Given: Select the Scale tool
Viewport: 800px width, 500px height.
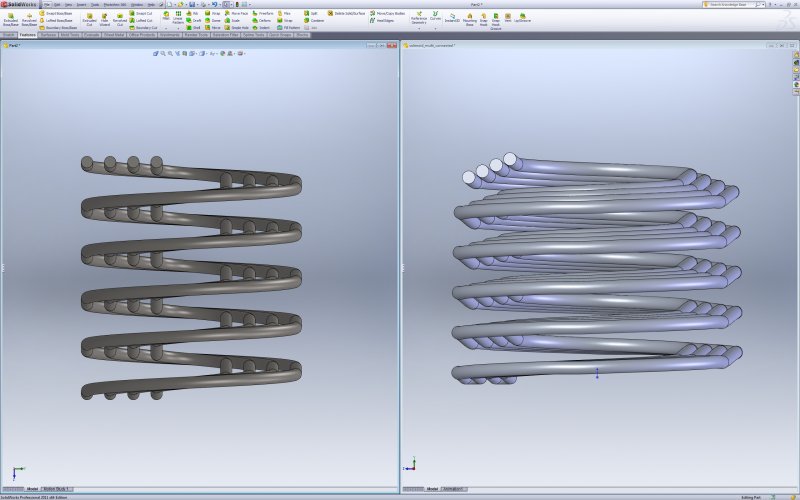Looking at the screenshot, I should pyautogui.click(x=232, y=20).
